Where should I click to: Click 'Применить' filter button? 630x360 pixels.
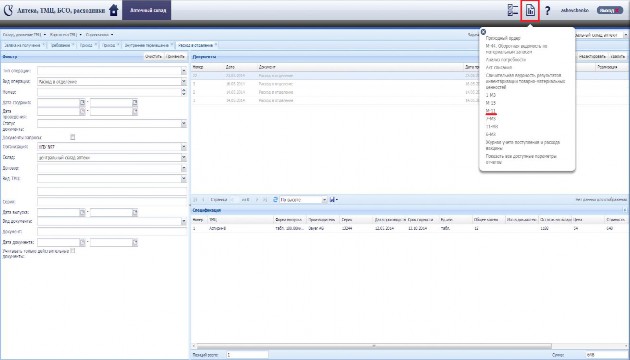point(176,57)
